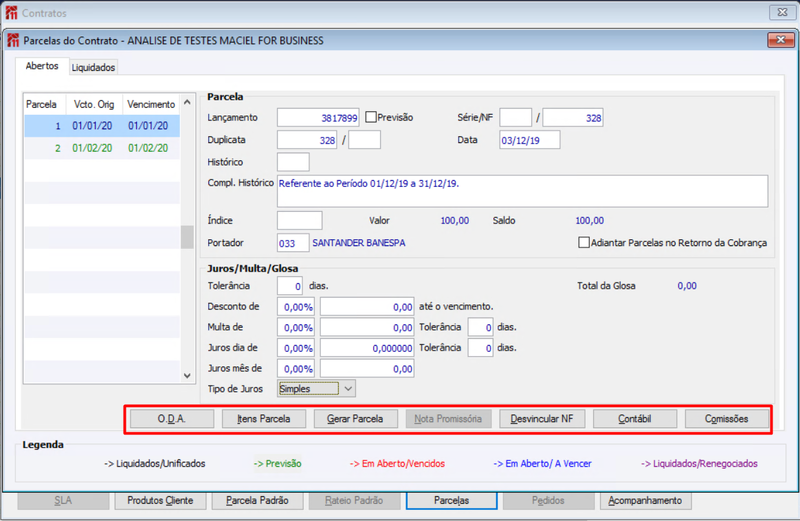The height and width of the screenshot is (521, 800).
Task: Enable the Previsão checkbox
Action: point(371,117)
